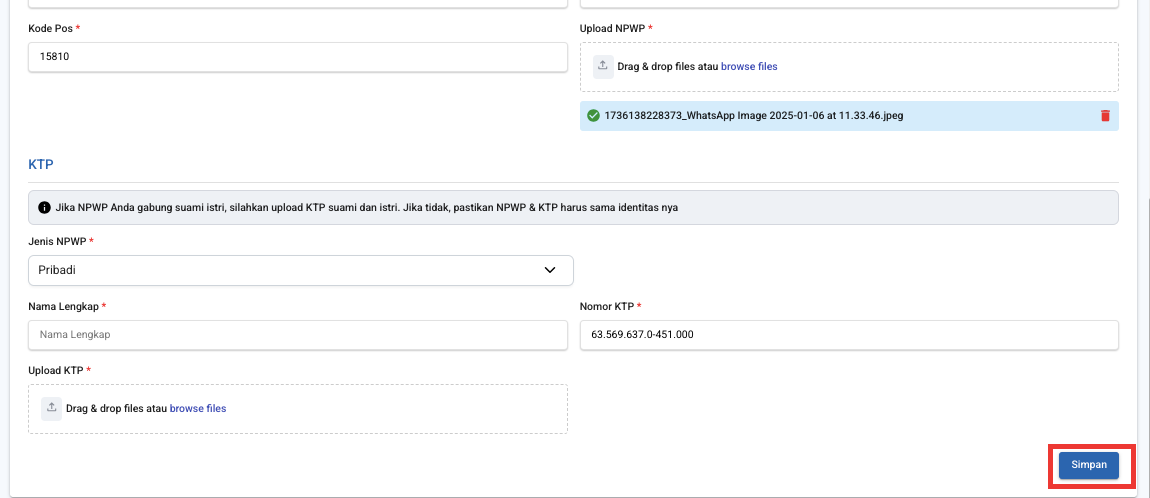Click upload icon in Upload KTP area
1150x498 pixels.
pyautogui.click(x=51, y=408)
